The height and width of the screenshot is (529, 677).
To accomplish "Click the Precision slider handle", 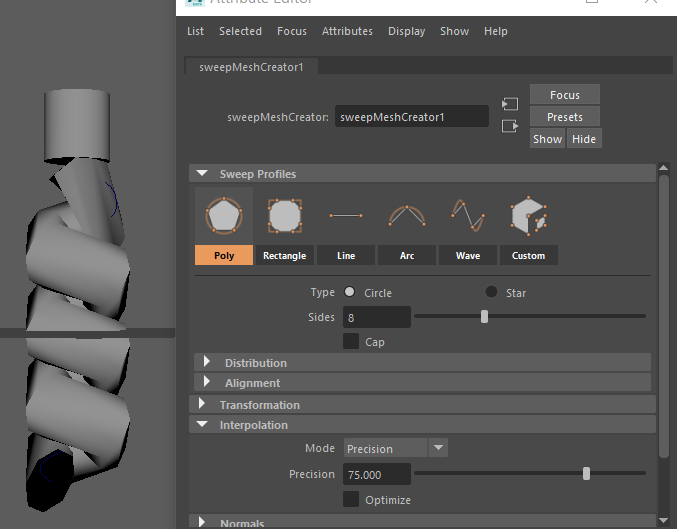I will click(586, 474).
